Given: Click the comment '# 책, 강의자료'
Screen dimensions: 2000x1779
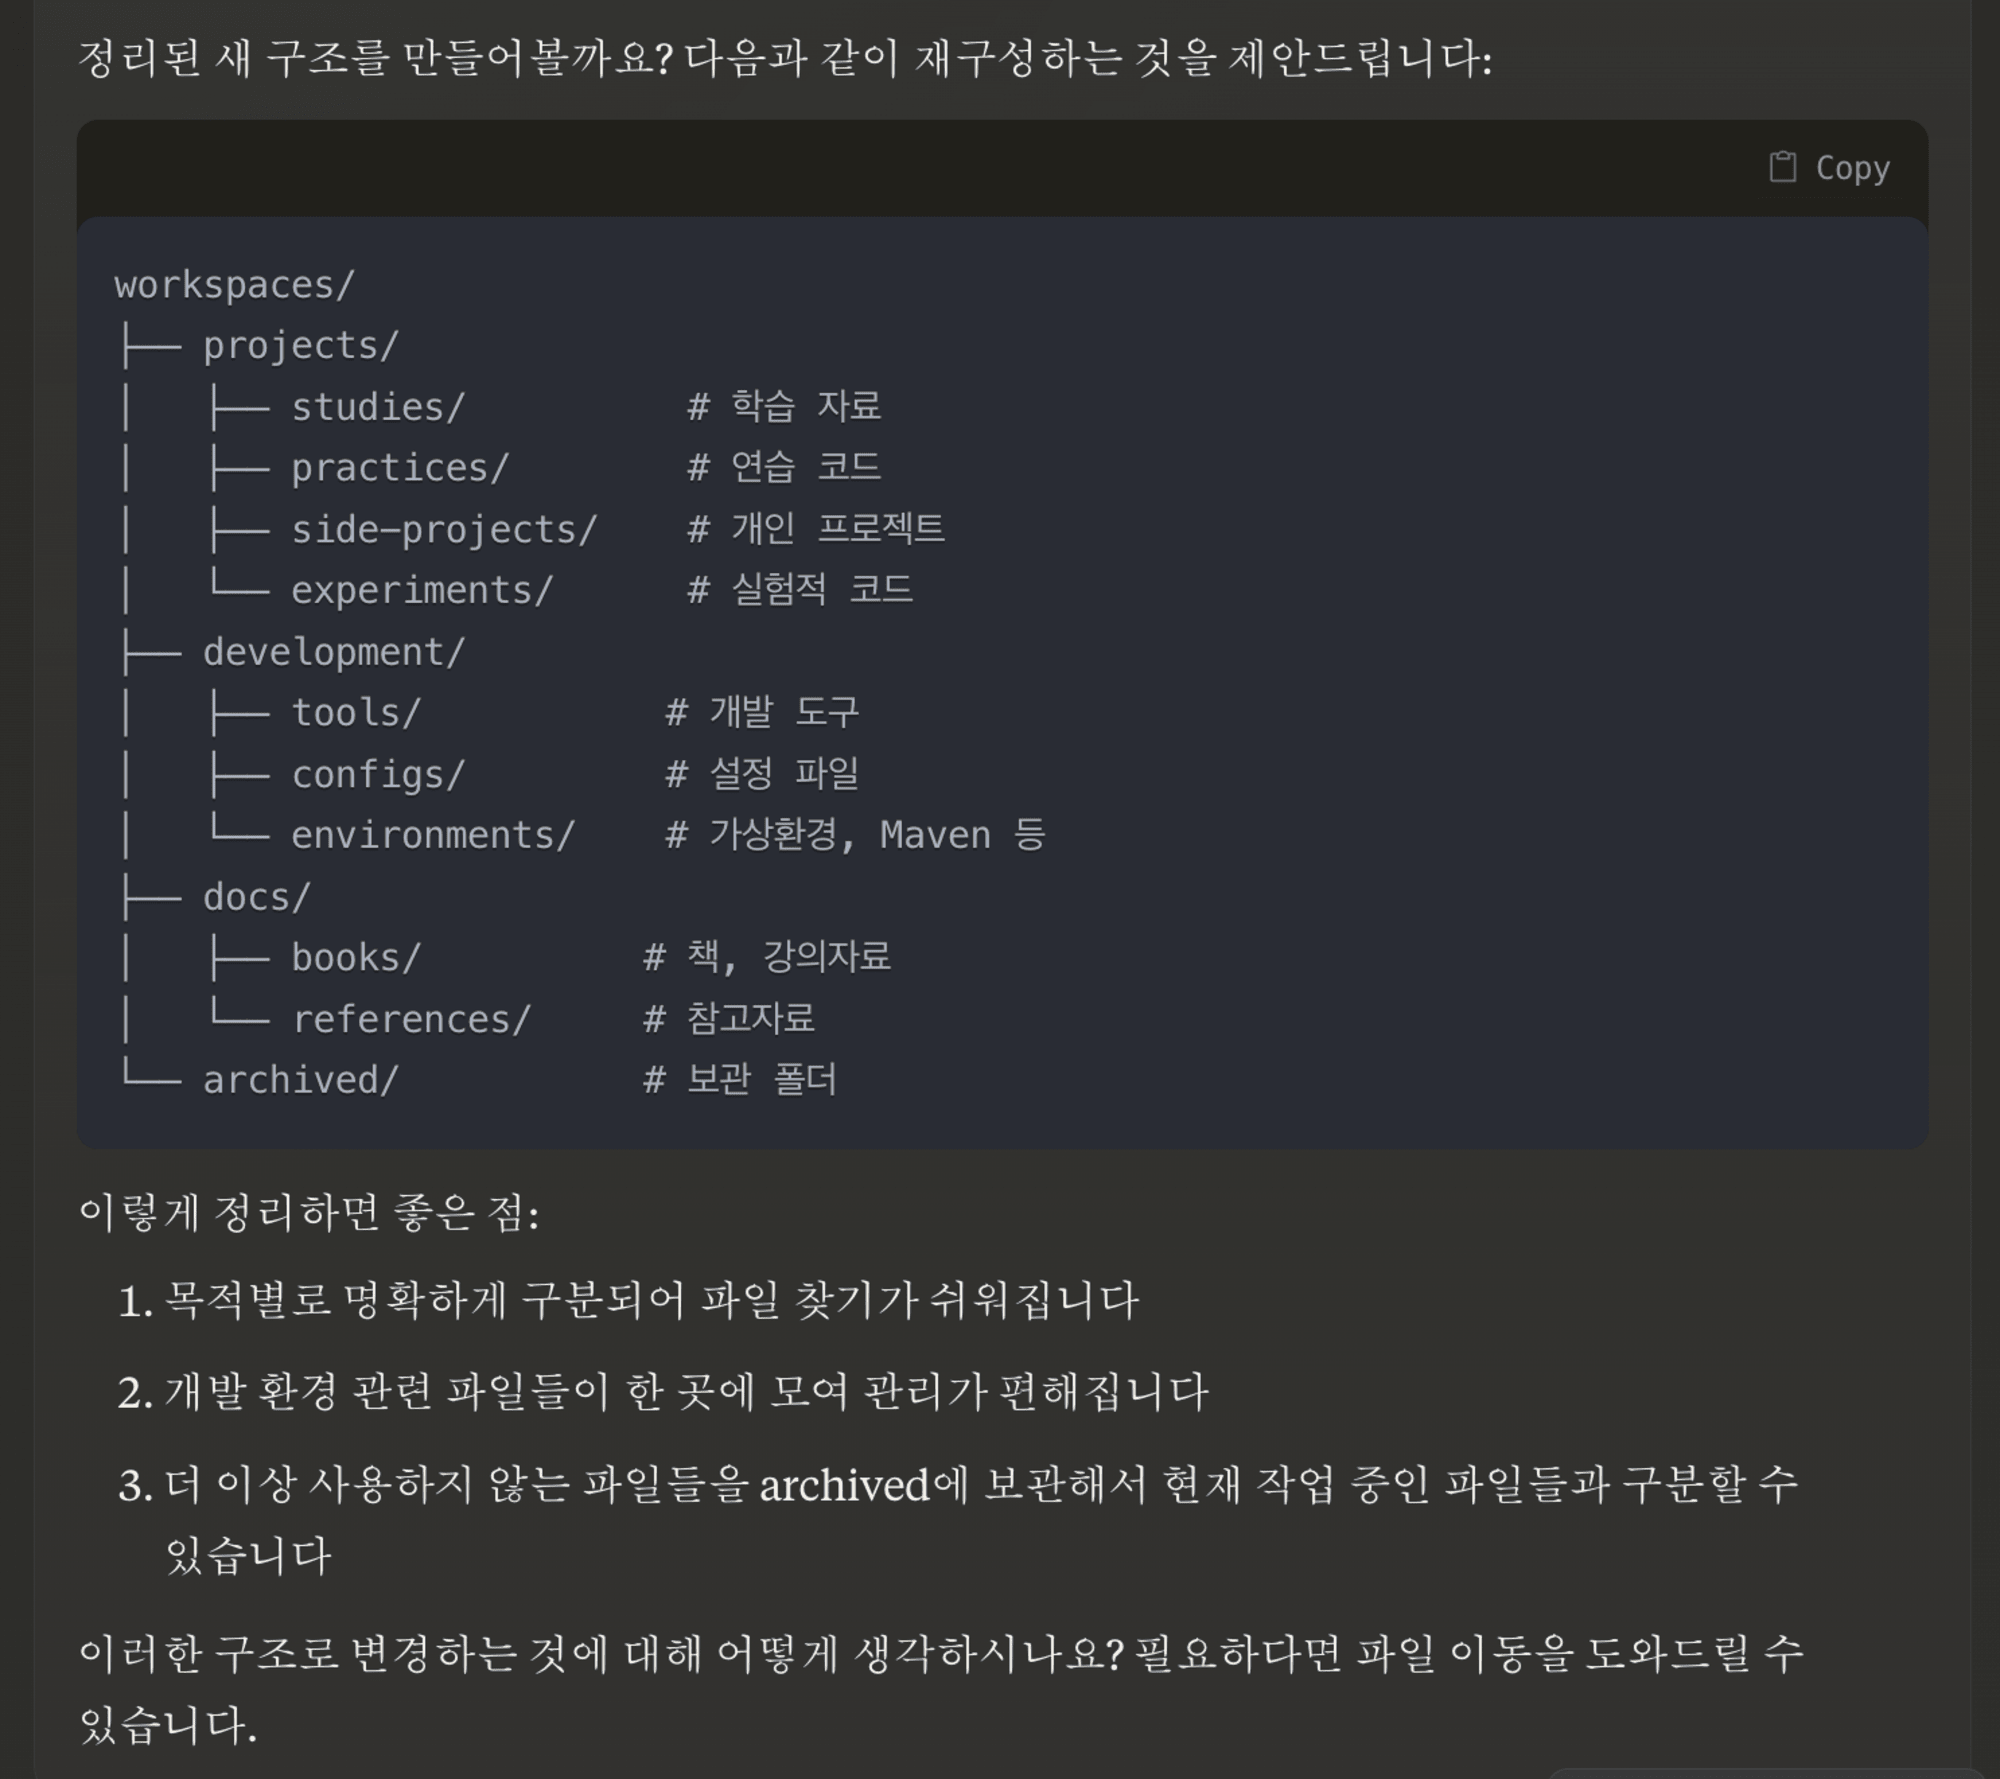Looking at the screenshot, I should (766, 957).
